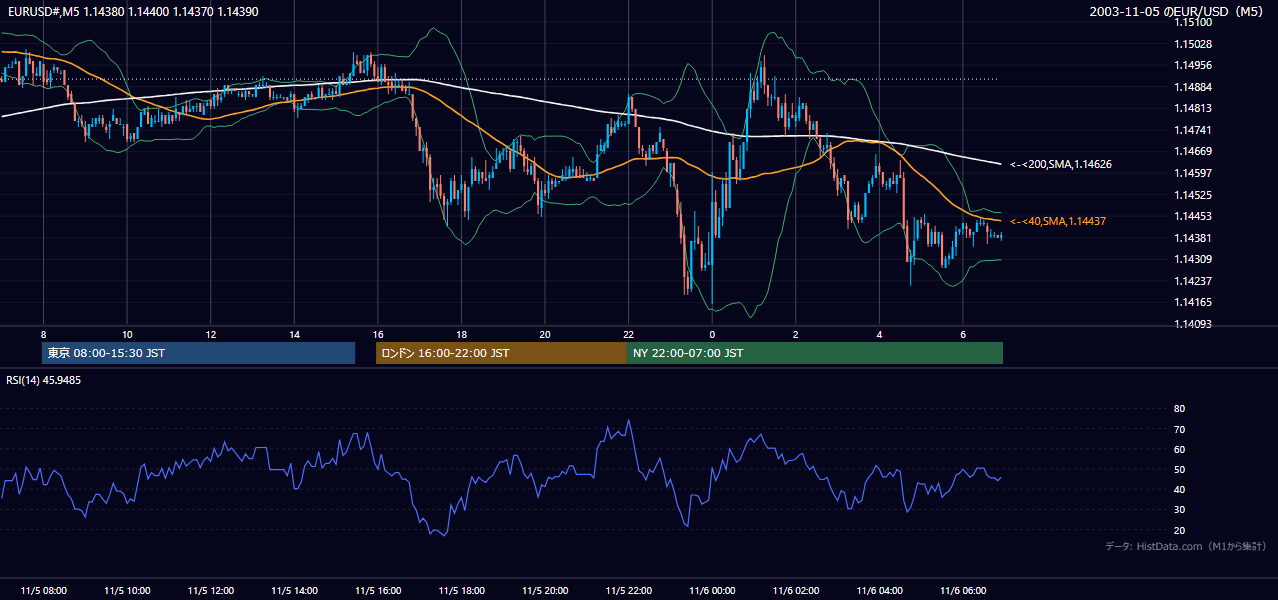Click the hour 20 label under the price chart
The image size is (1278, 600).
pyautogui.click(x=545, y=334)
